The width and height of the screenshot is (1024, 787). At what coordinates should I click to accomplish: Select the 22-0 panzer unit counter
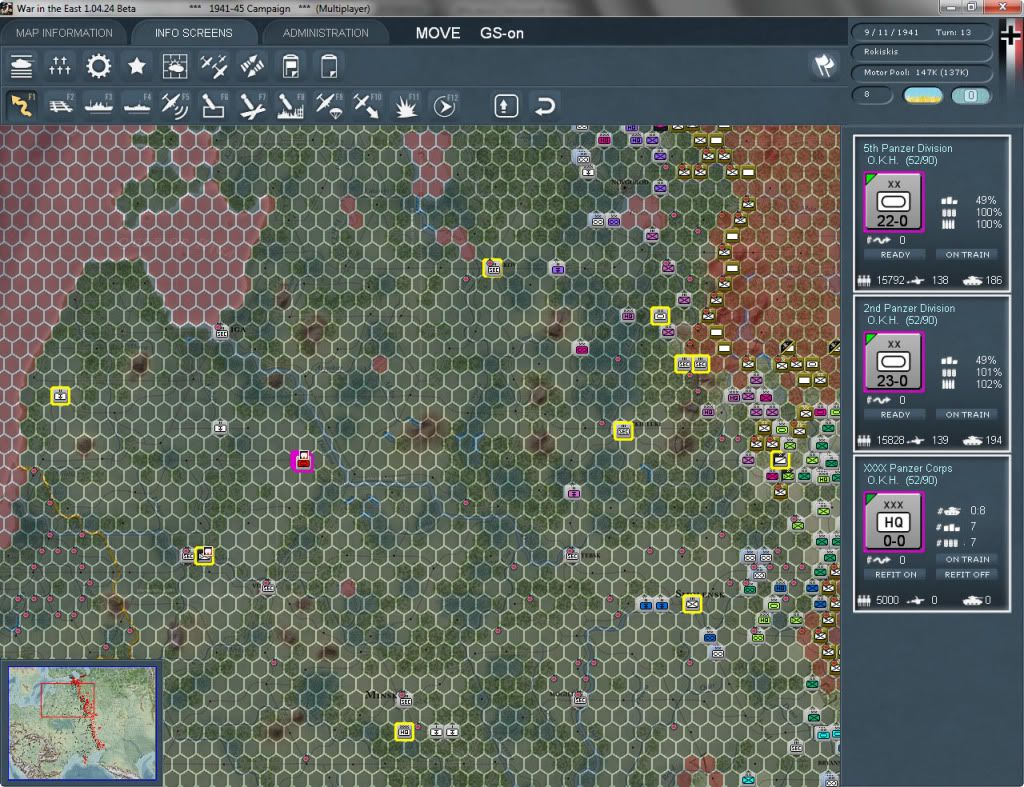pyautogui.click(x=893, y=202)
